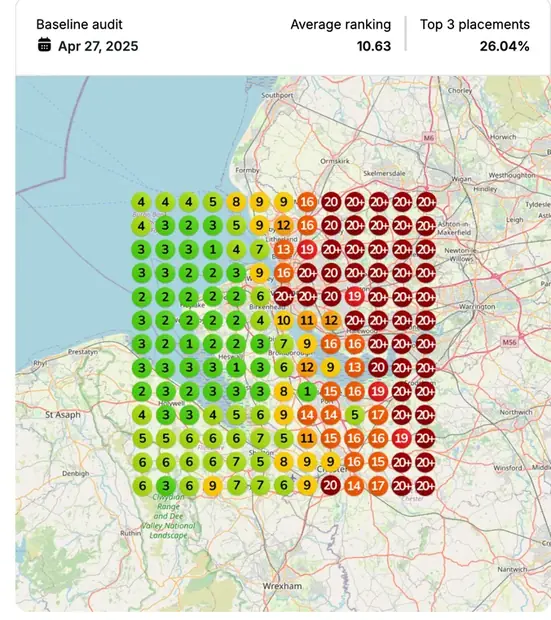Viewport: 551px width, 620px height.
Task: Click the Rhyl map label
Action: pos(40,363)
